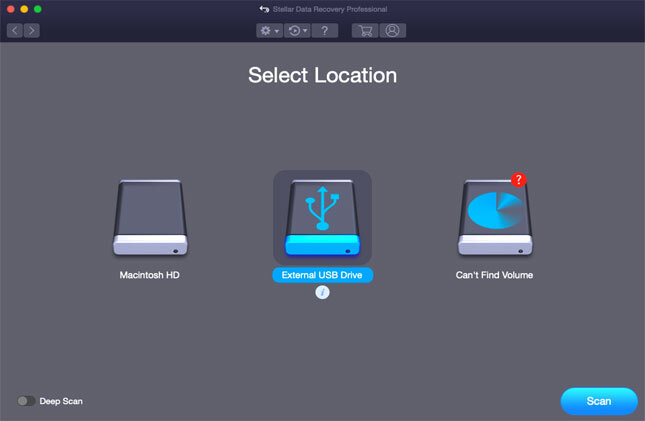Select the External USB Drive icon
Image resolution: width=645 pixels, height=421 pixels.
pyautogui.click(x=322, y=220)
